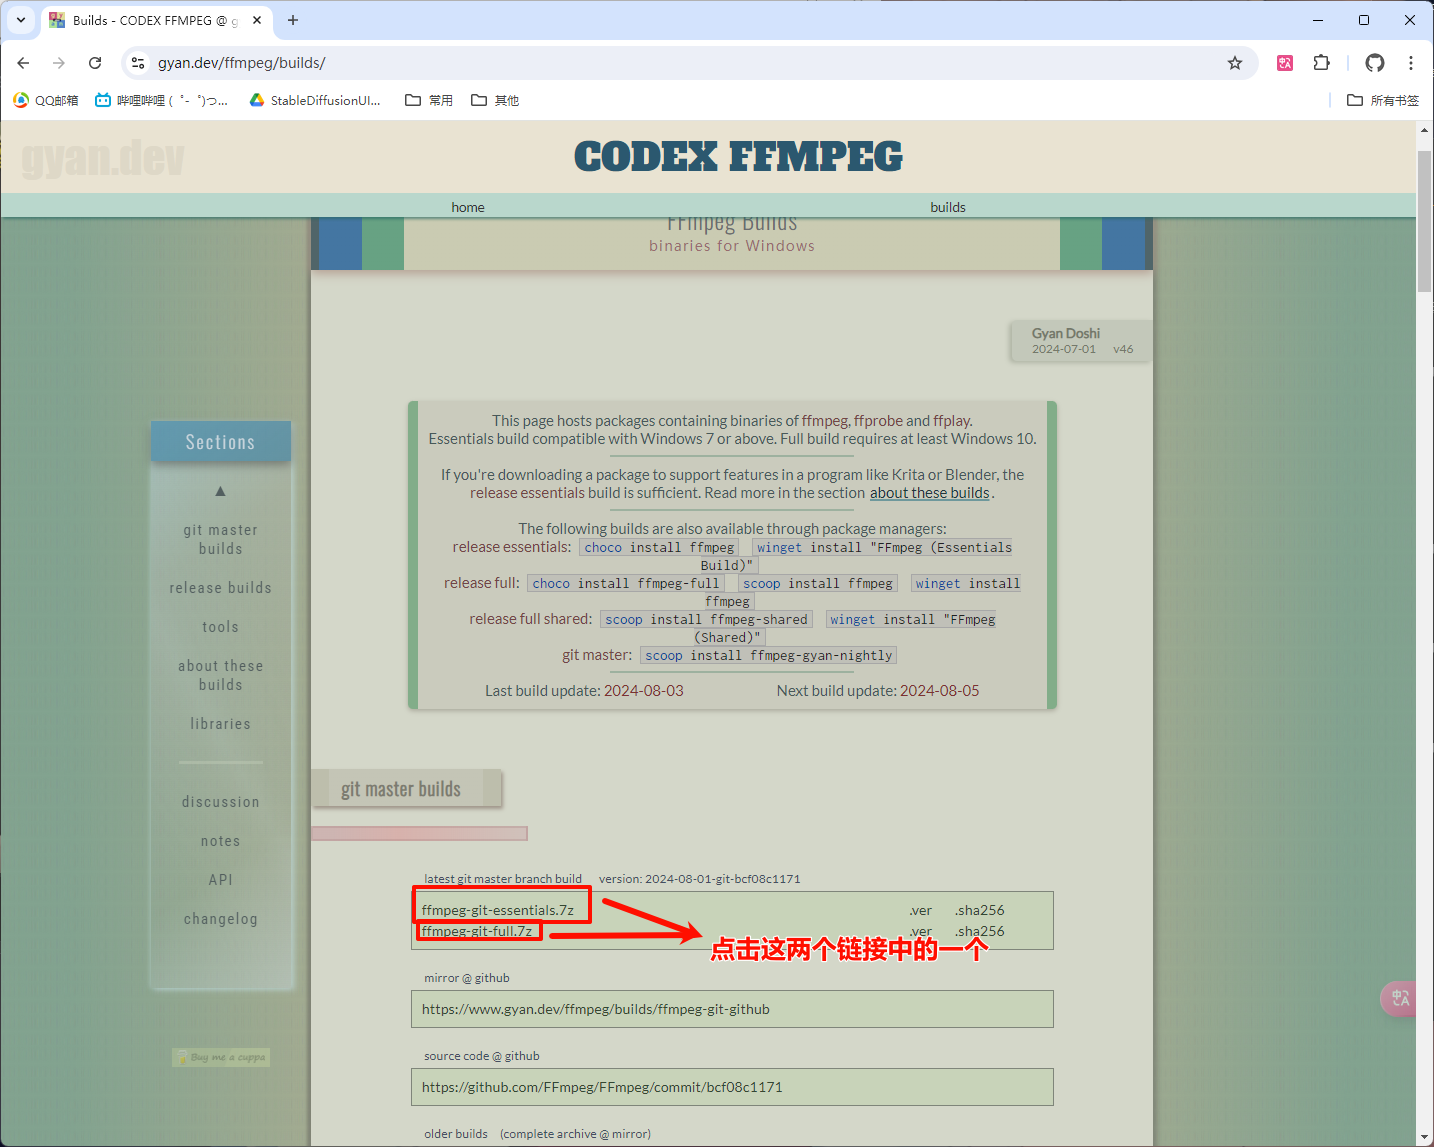
Task: Follow the 'about these builds' inline link
Action: coord(930,493)
